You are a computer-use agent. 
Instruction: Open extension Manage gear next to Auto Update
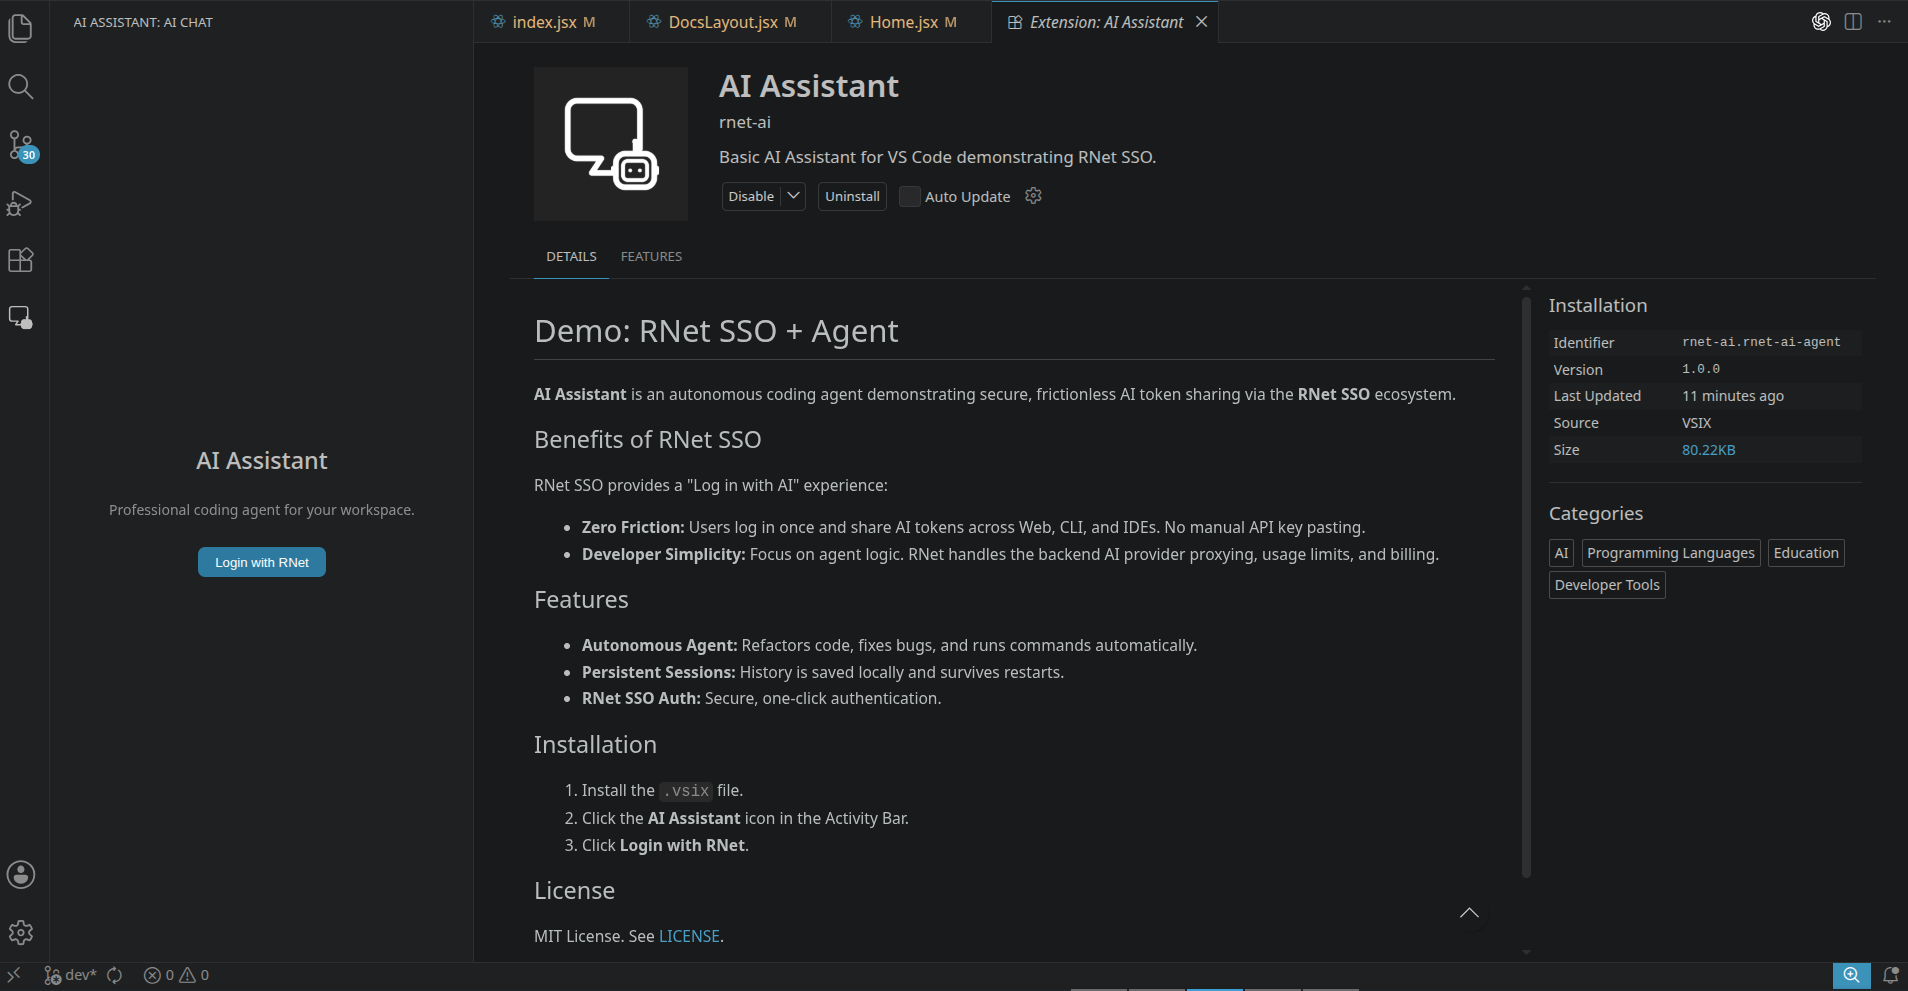[1034, 196]
